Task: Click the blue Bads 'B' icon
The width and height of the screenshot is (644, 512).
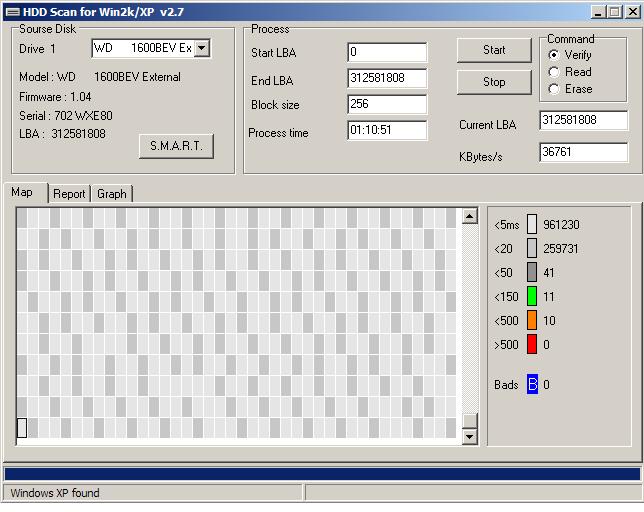Action: pos(532,384)
